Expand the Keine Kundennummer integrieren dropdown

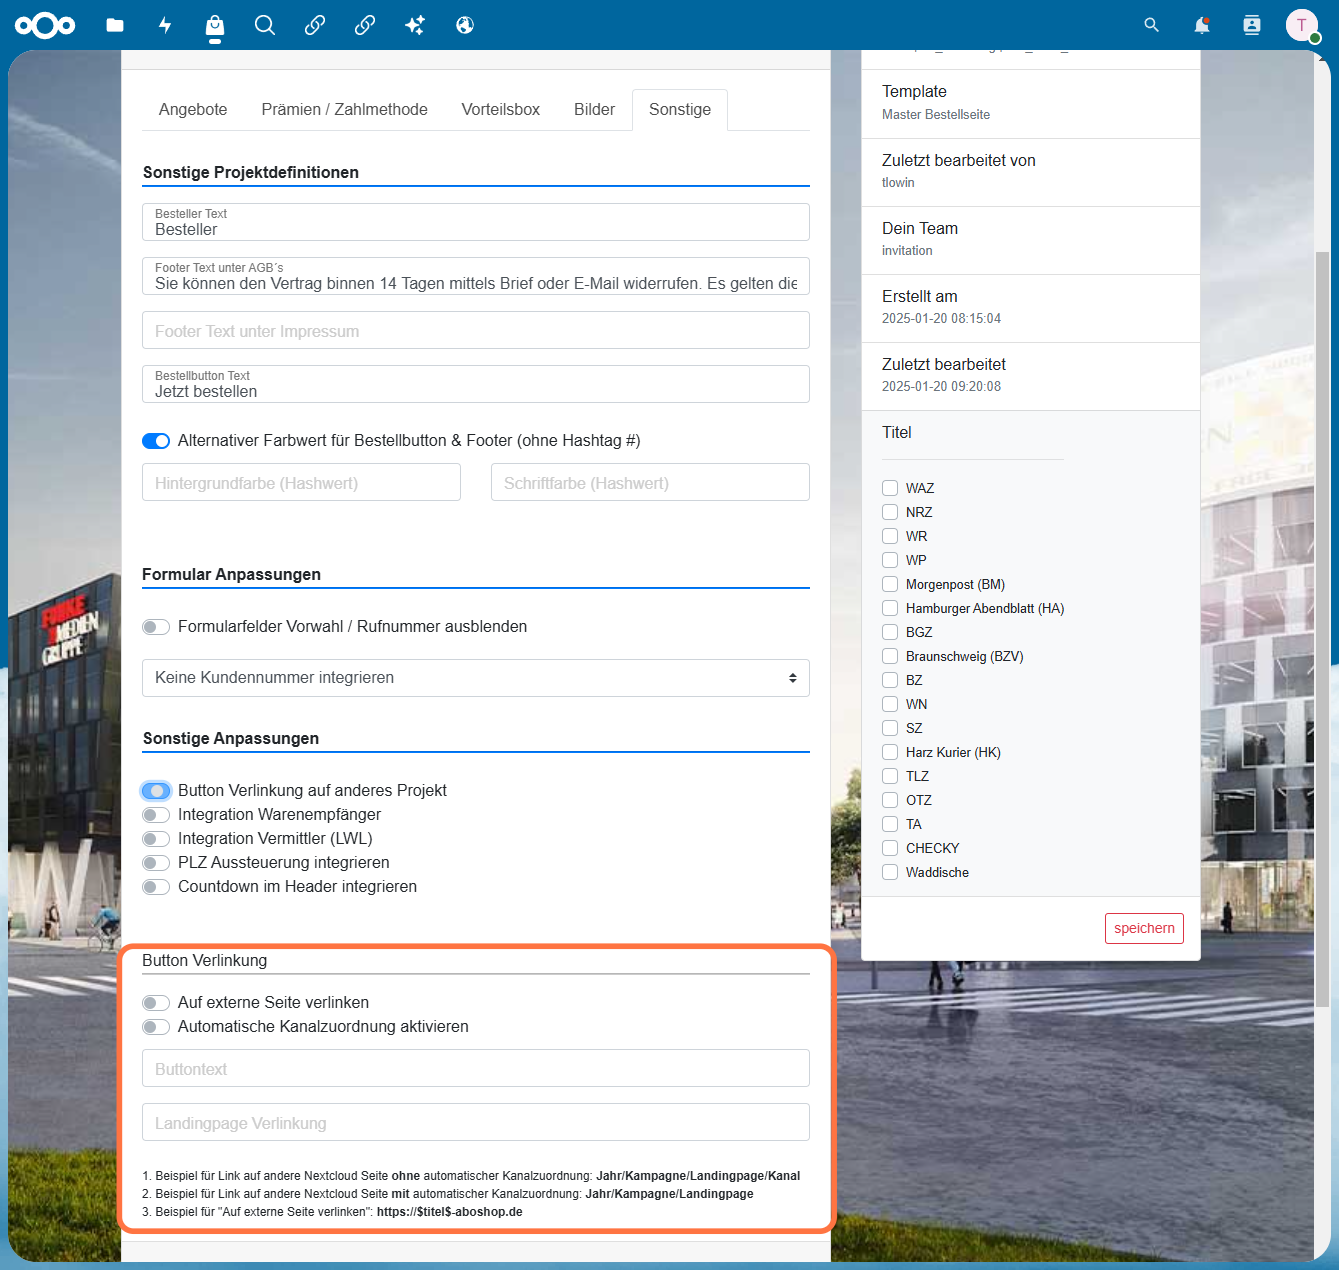tap(476, 678)
